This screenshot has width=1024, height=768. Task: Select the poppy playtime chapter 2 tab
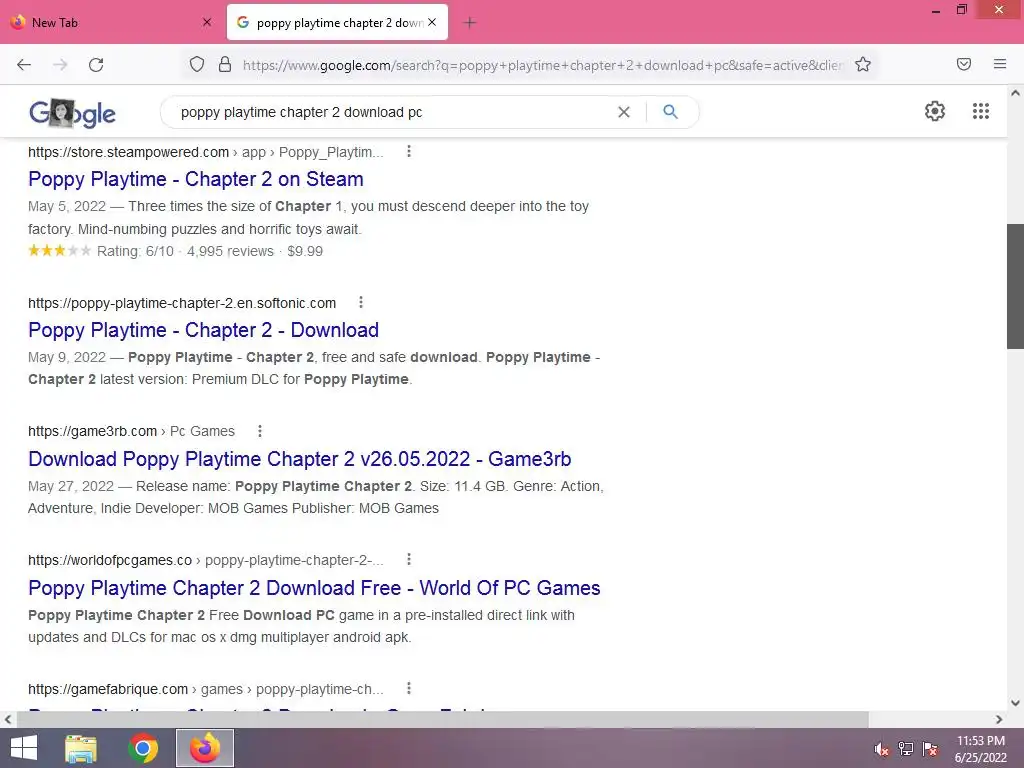pyautogui.click(x=338, y=22)
